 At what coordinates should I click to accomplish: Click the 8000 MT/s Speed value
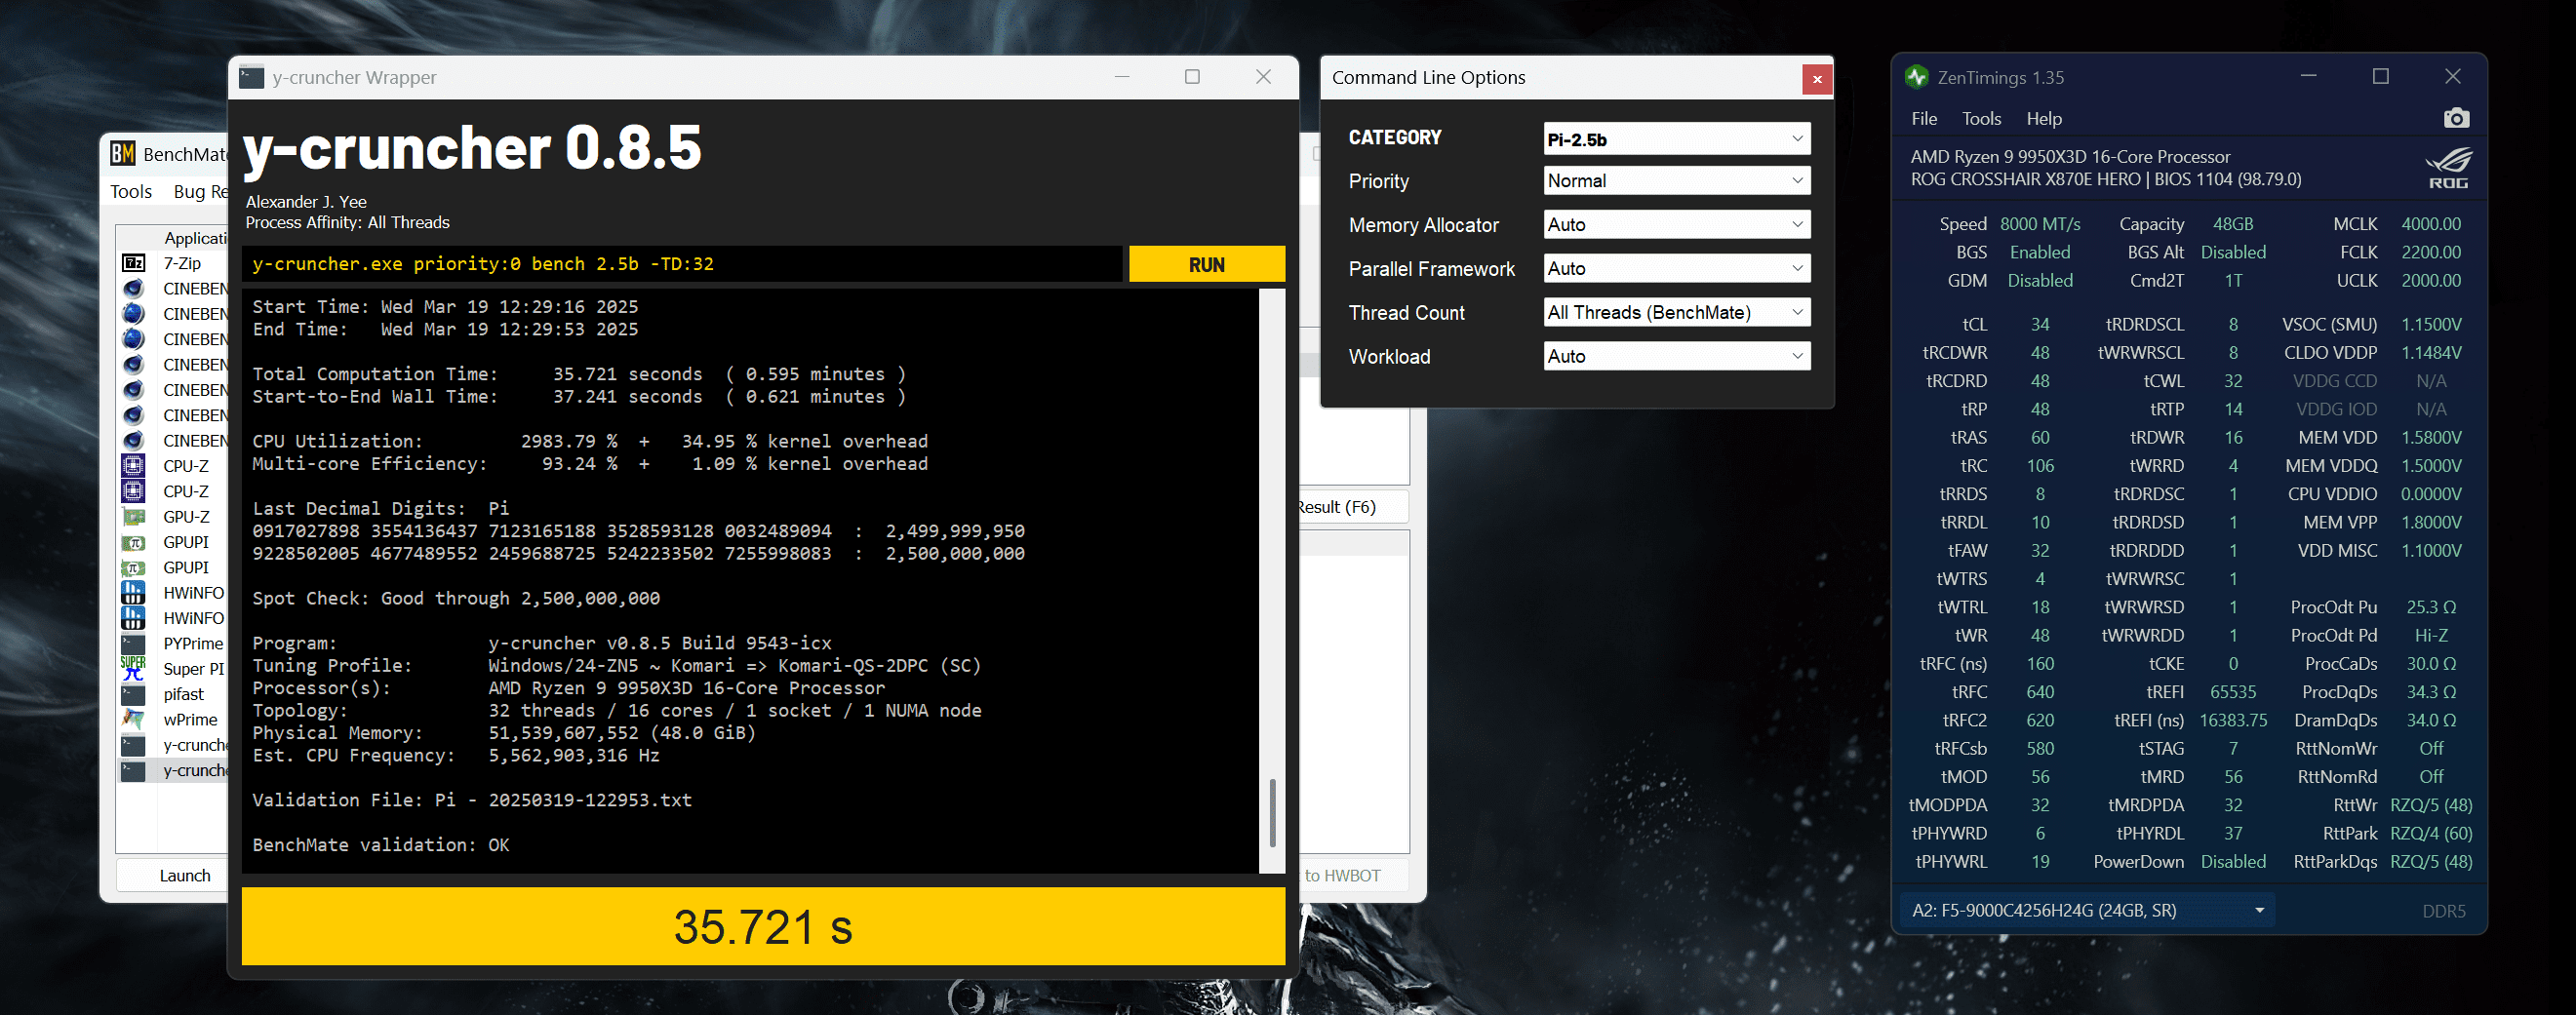click(x=2040, y=224)
